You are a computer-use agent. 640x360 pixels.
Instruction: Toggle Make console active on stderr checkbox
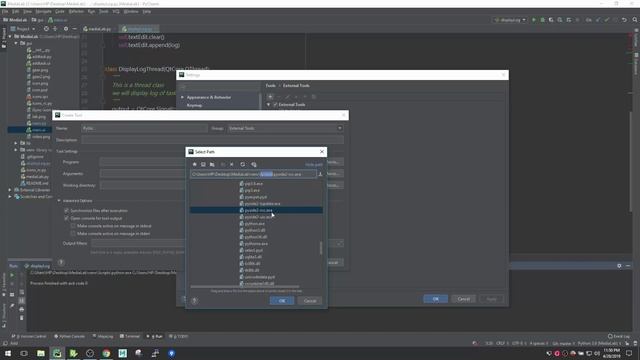tap(73, 234)
